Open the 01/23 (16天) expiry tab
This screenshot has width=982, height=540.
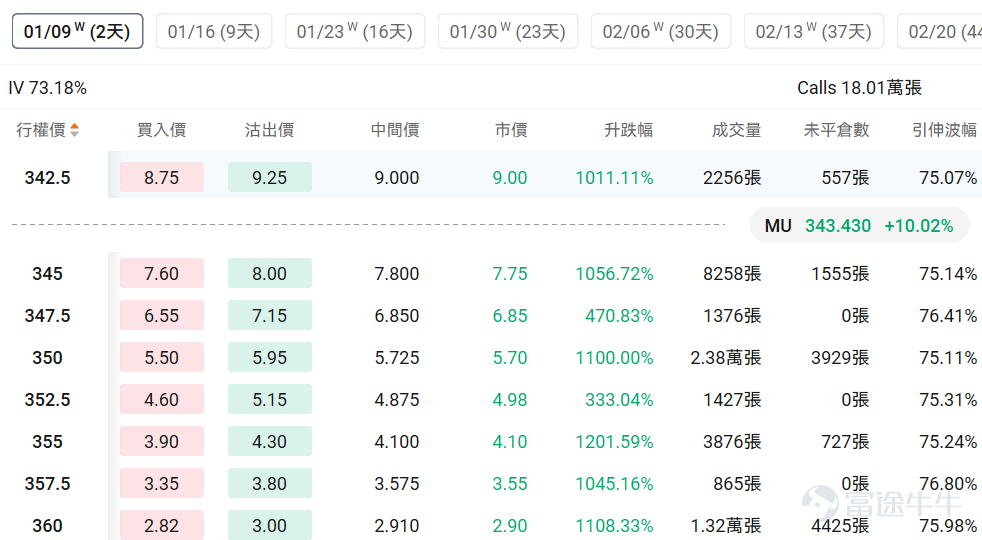(x=354, y=31)
